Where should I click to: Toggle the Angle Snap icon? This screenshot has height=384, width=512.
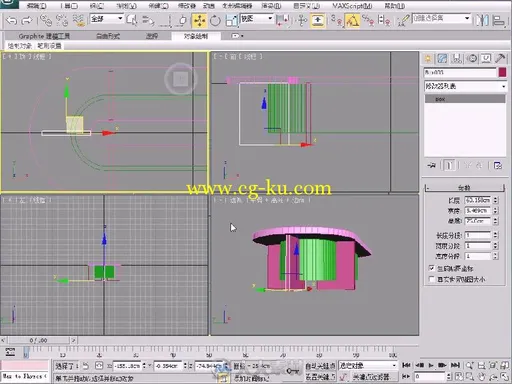(x=352, y=21)
